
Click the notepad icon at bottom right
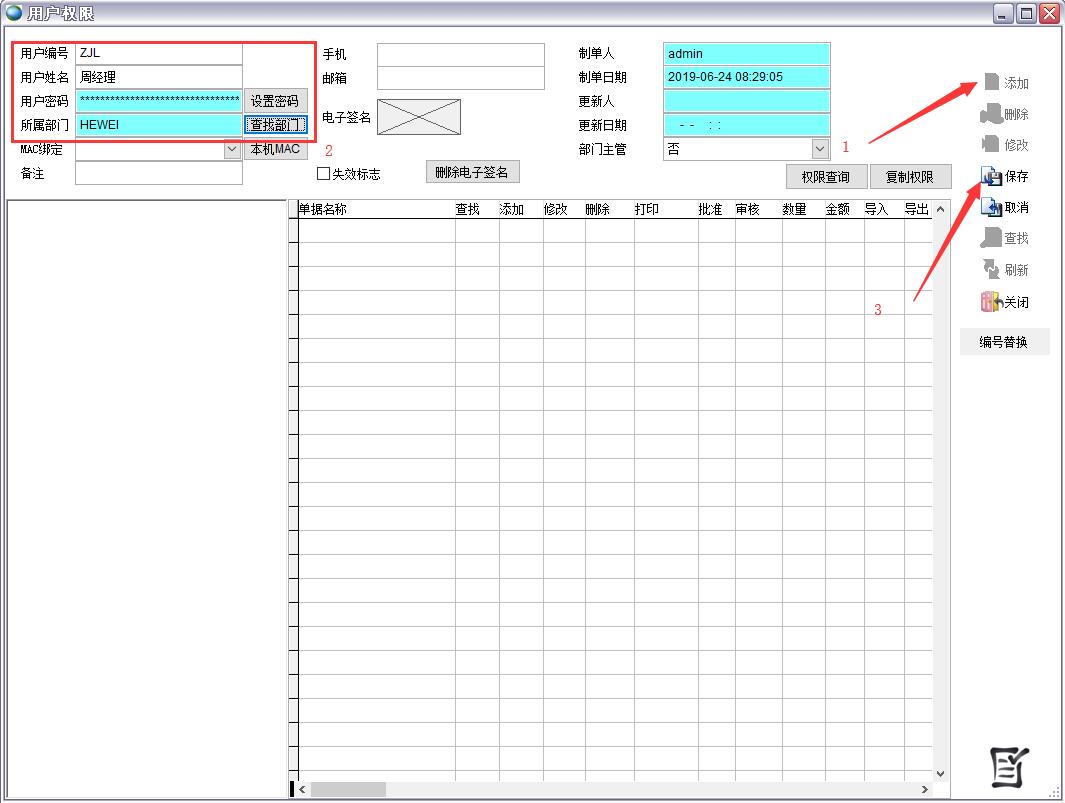(x=1008, y=766)
